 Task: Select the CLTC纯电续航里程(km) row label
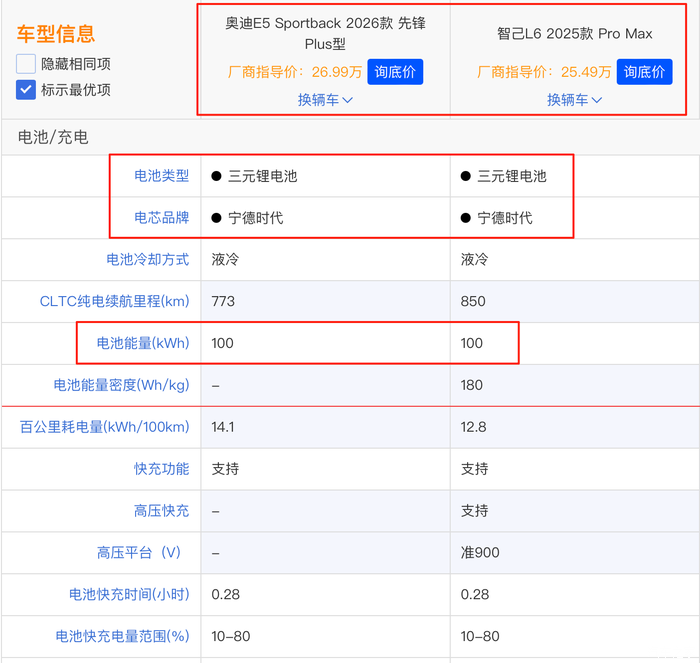[x=114, y=301]
